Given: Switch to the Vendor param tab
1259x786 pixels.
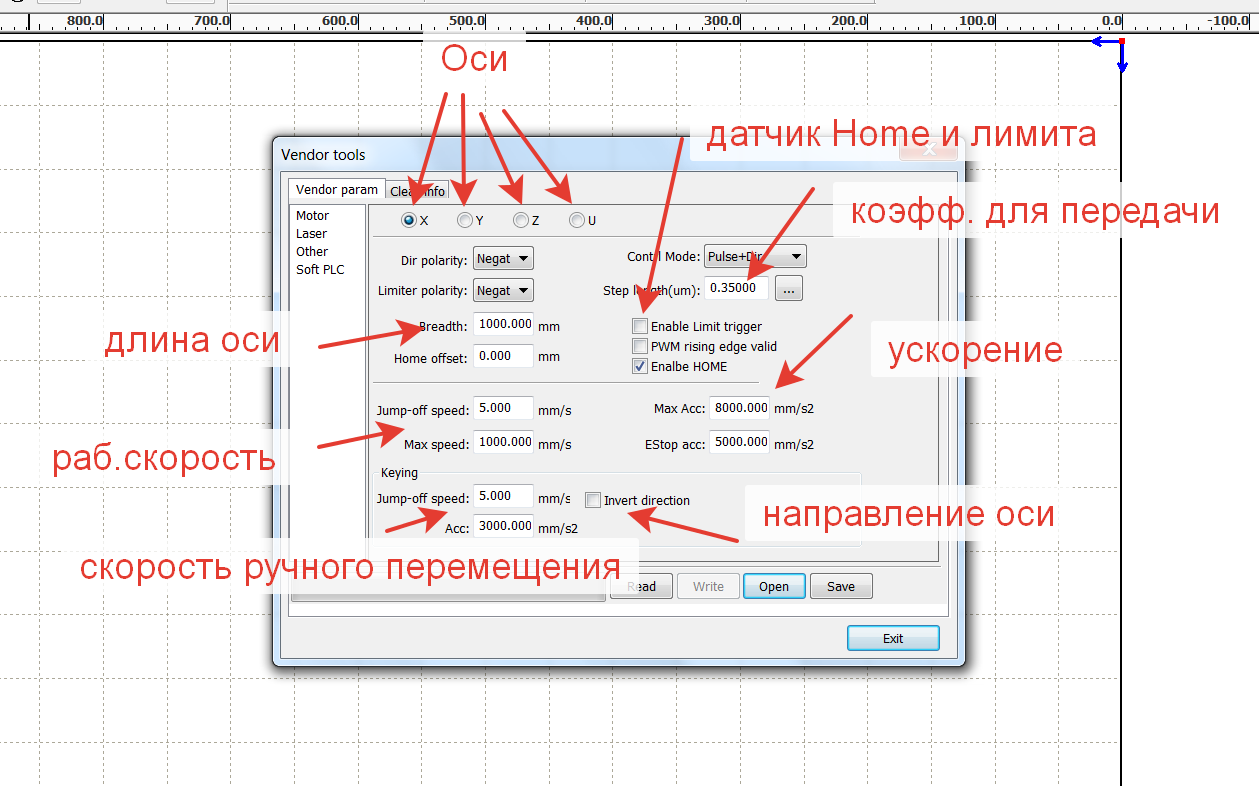Looking at the screenshot, I should click(x=337, y=189).
